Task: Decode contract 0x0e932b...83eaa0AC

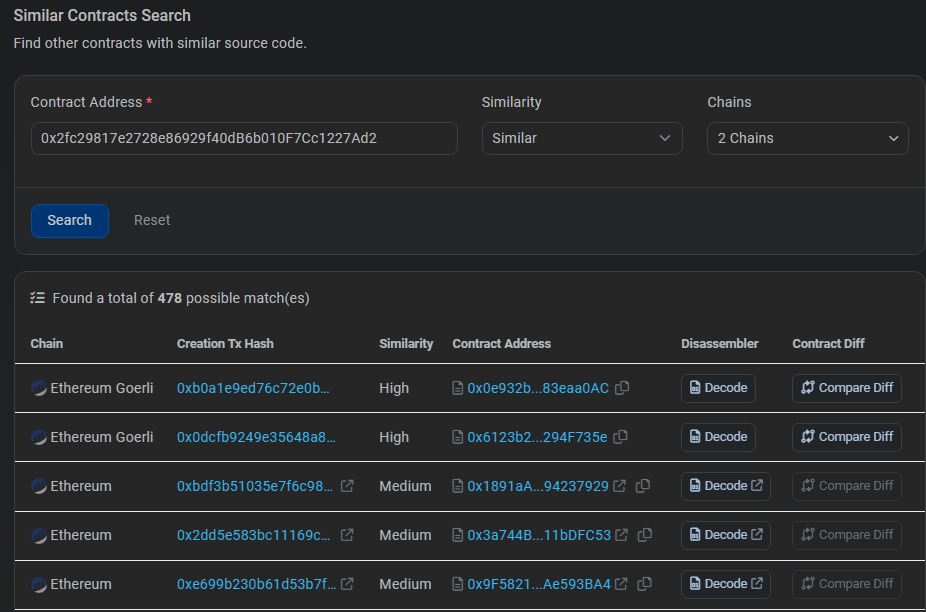Action: tap(718, 388)
